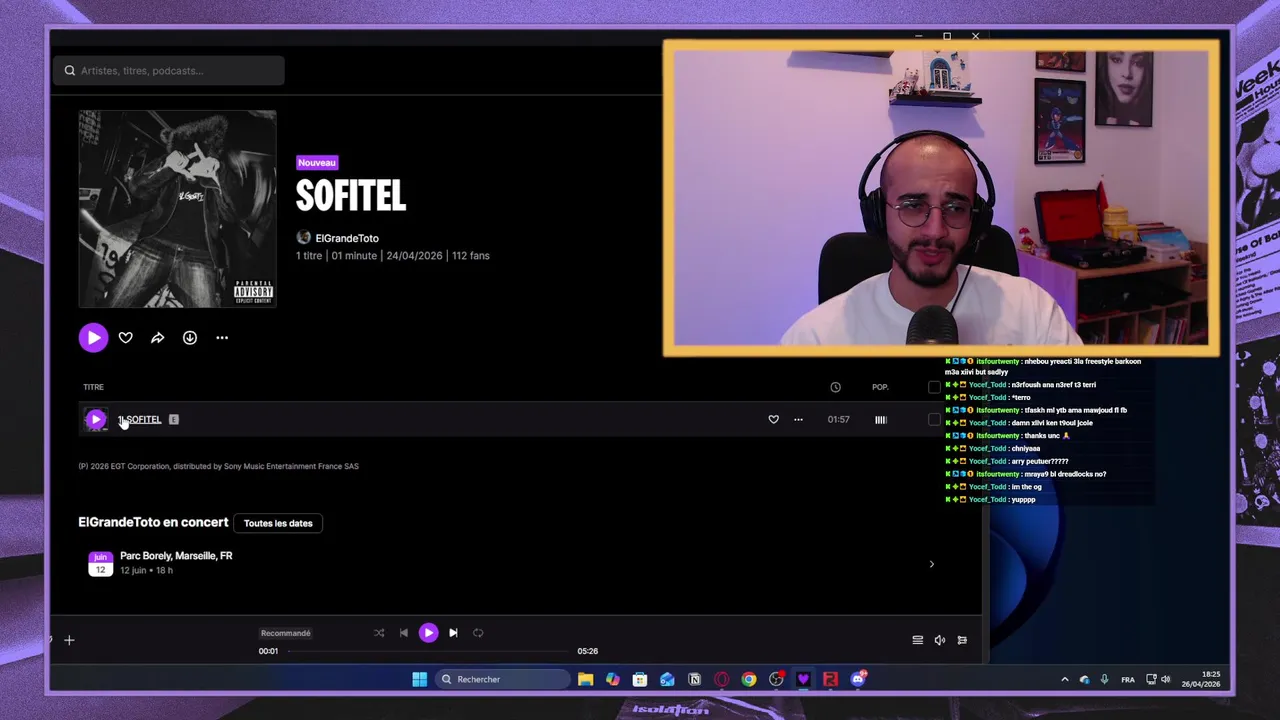Click the search magnifier icon

[x=70, y=71]
